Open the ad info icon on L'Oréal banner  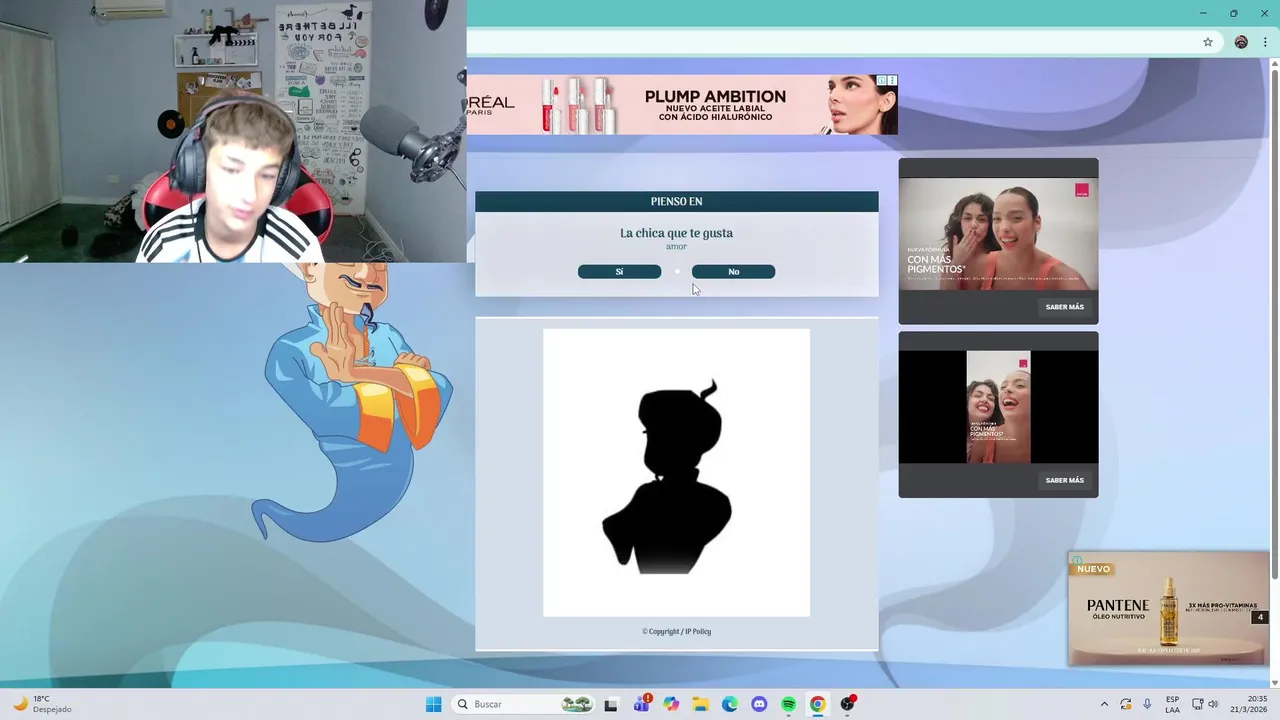[882, 80]
